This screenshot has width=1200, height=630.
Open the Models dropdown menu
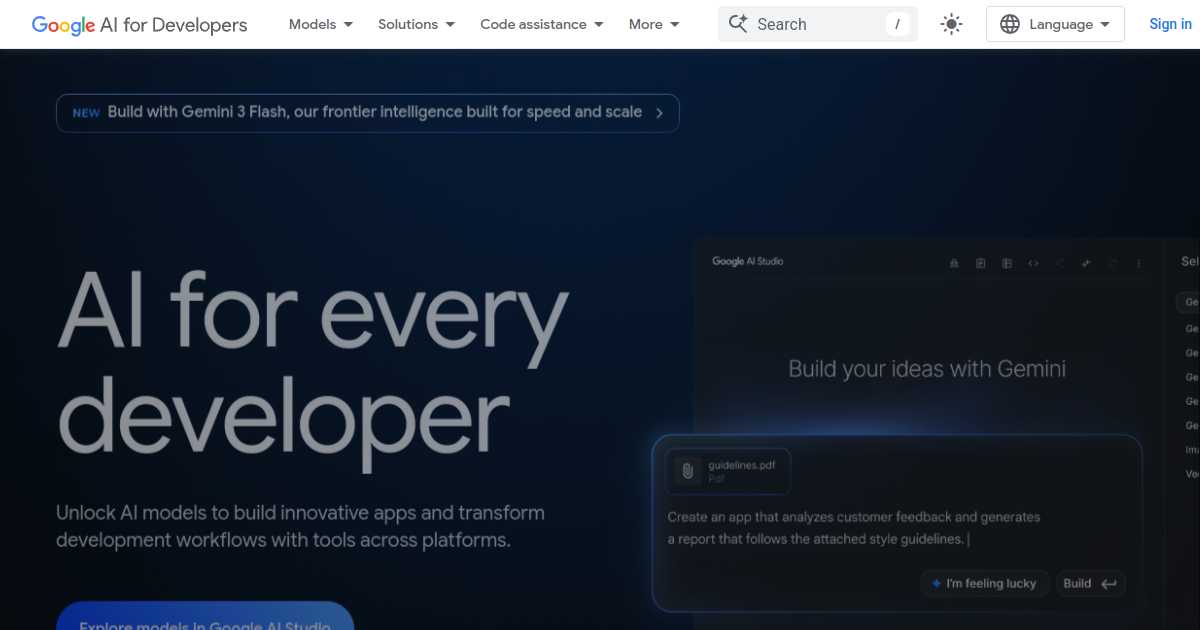[x=321, y=24]
